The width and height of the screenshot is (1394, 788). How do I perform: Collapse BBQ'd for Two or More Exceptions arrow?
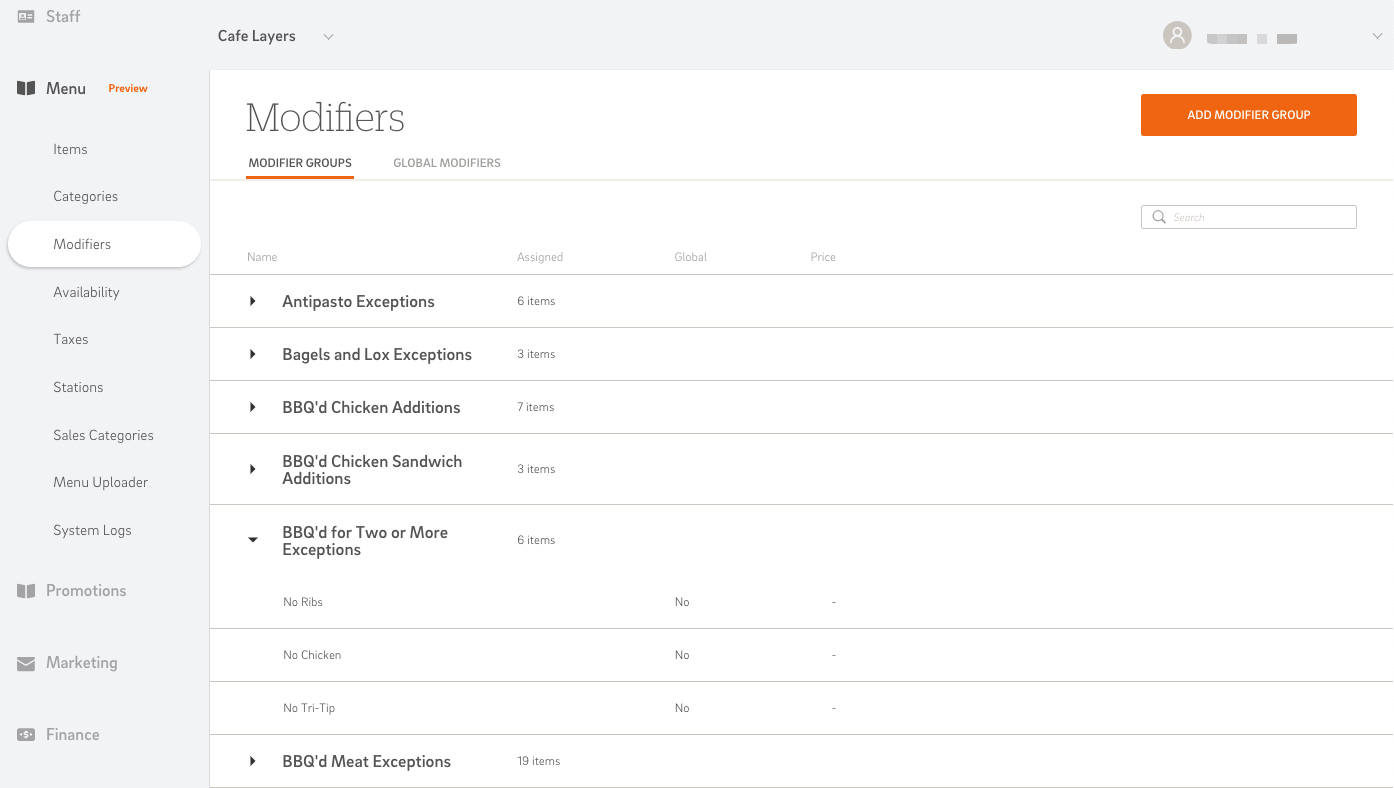[x=253, y=540]
